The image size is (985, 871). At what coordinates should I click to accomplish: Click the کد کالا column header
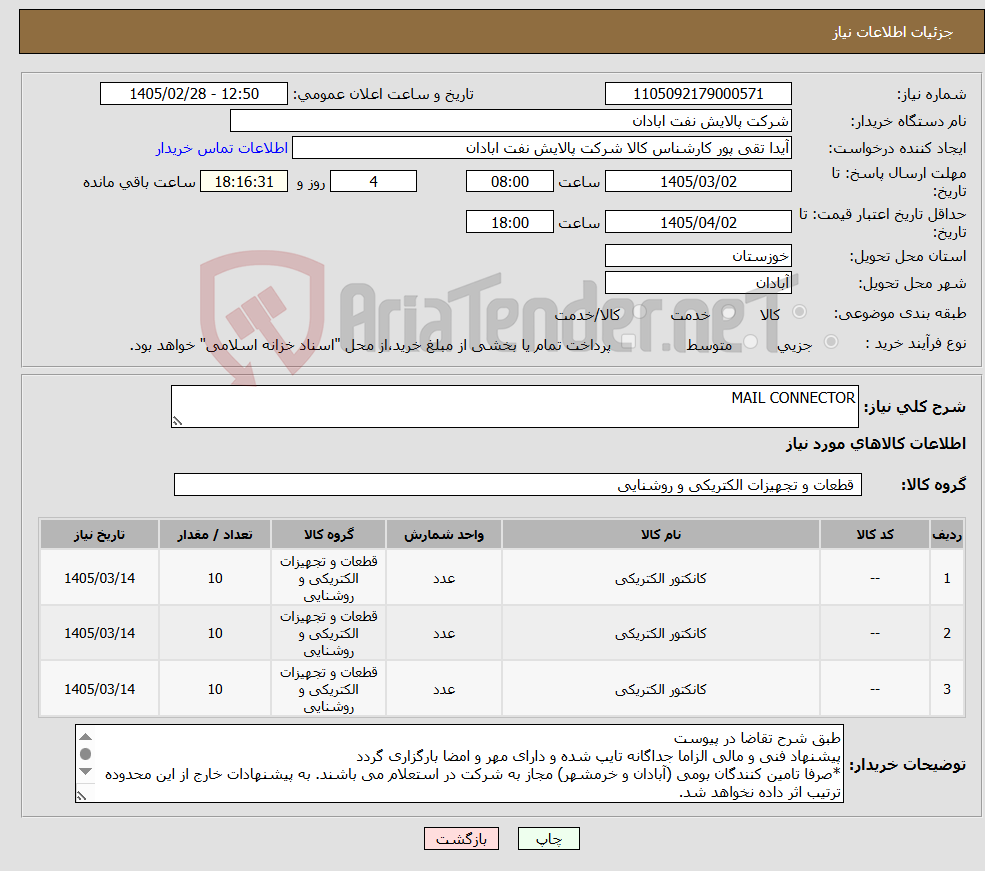[x=874, y=534]
